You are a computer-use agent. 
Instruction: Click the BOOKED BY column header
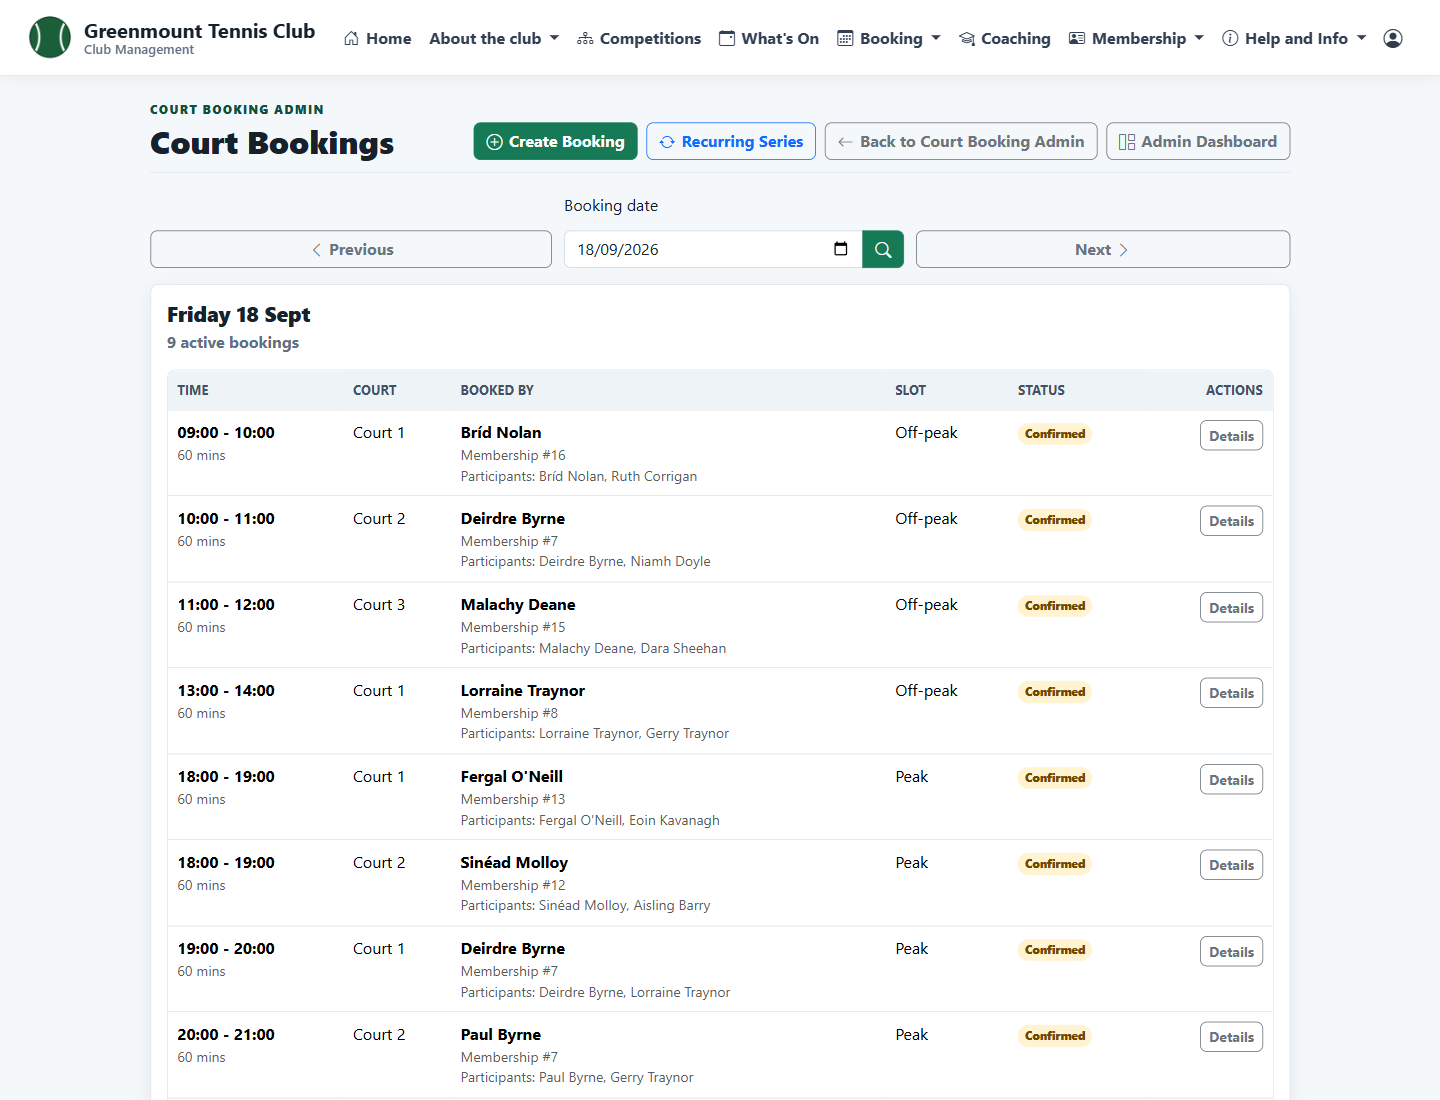point(497,390)
